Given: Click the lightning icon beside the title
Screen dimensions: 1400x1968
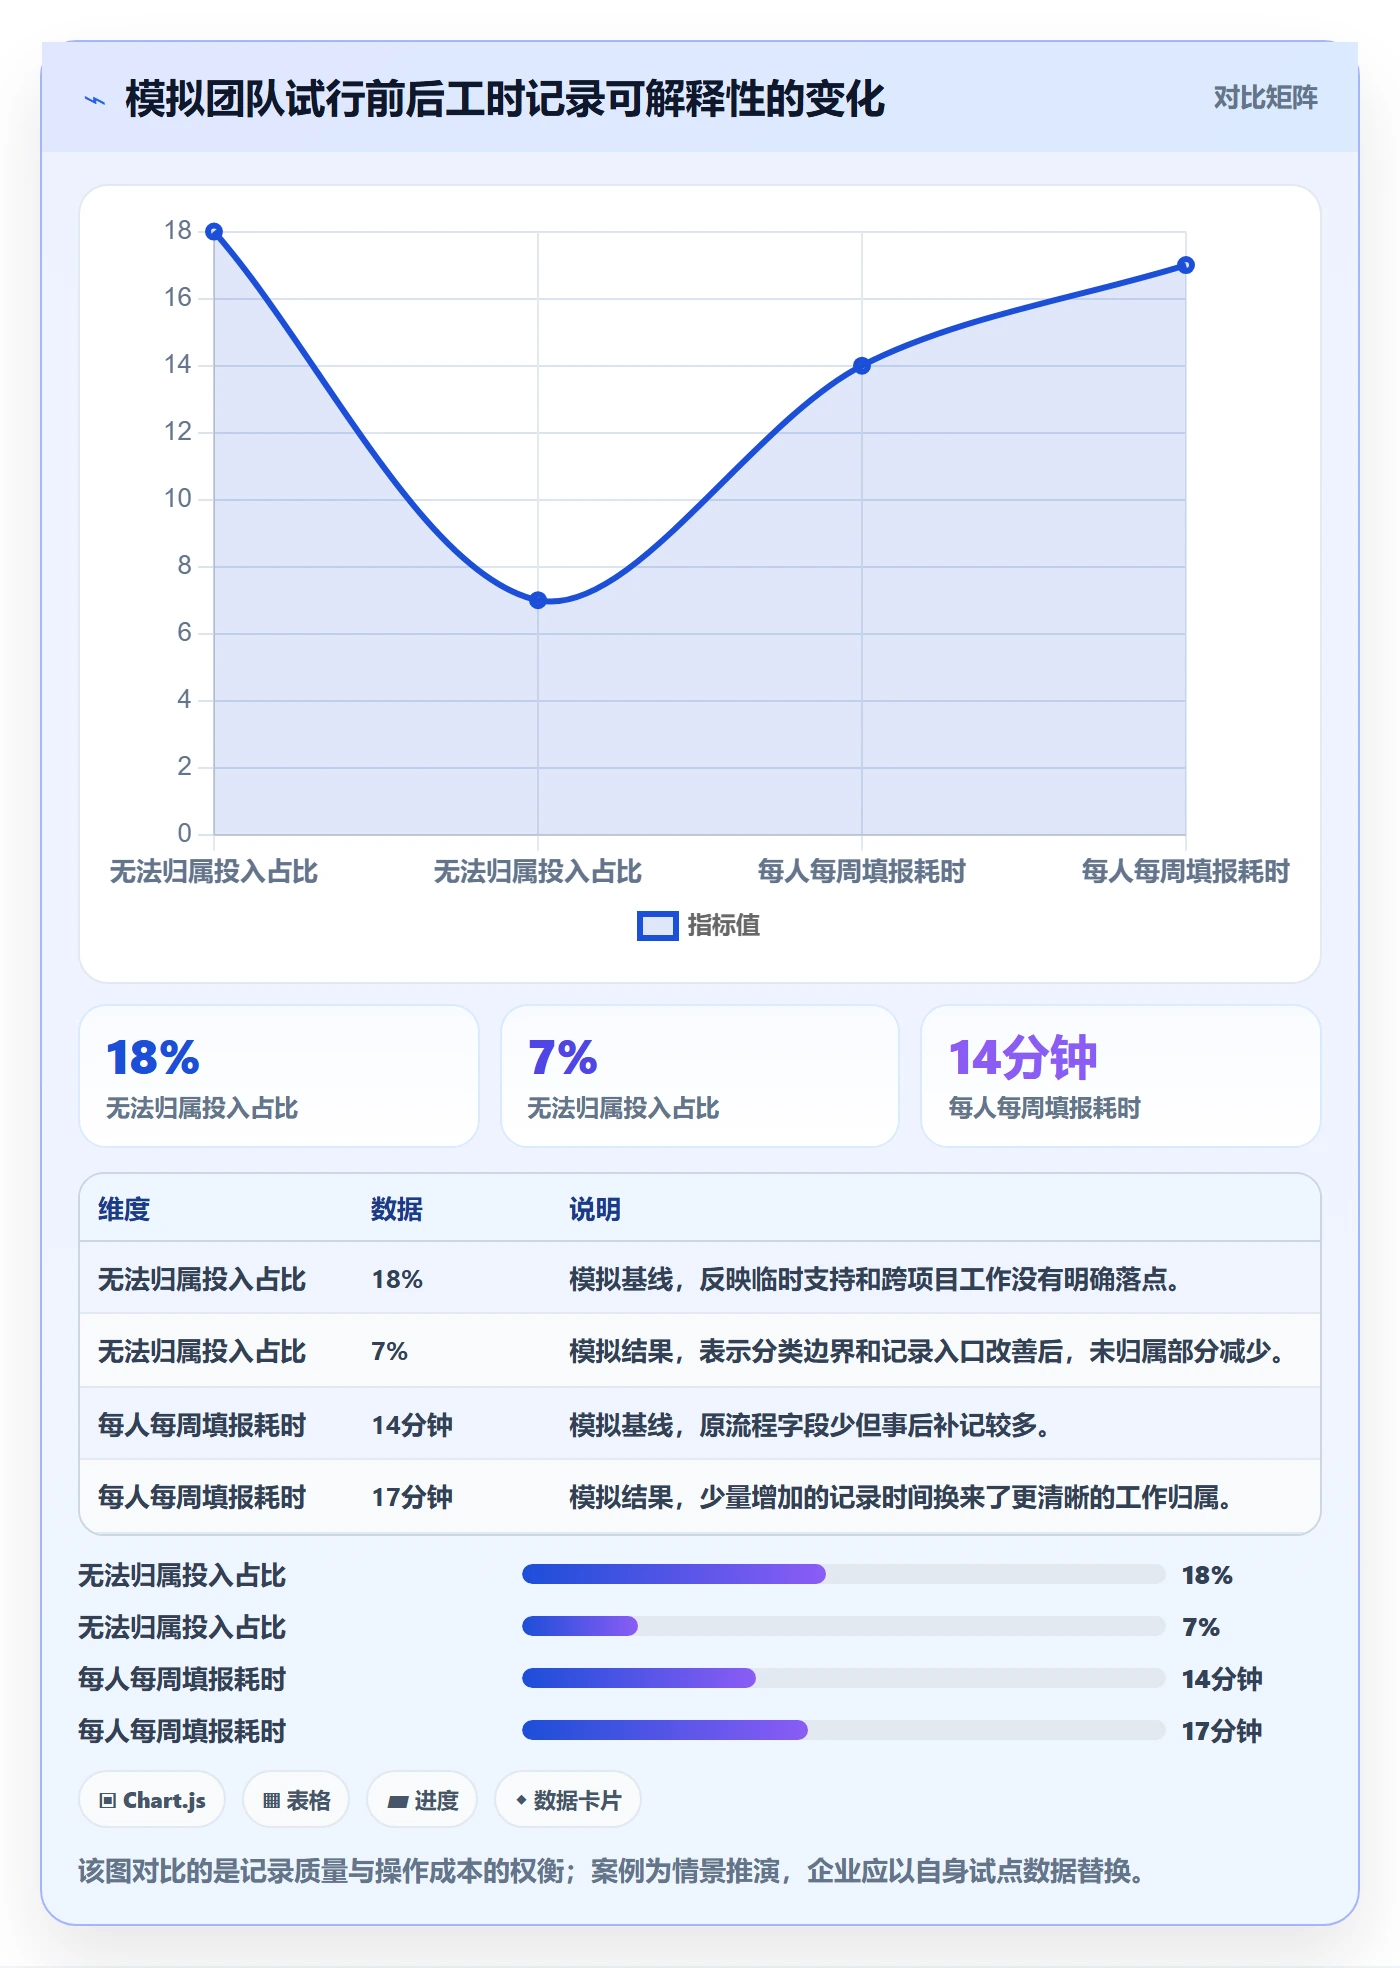Looking at the screenshot, I should [x=95, y=100].
